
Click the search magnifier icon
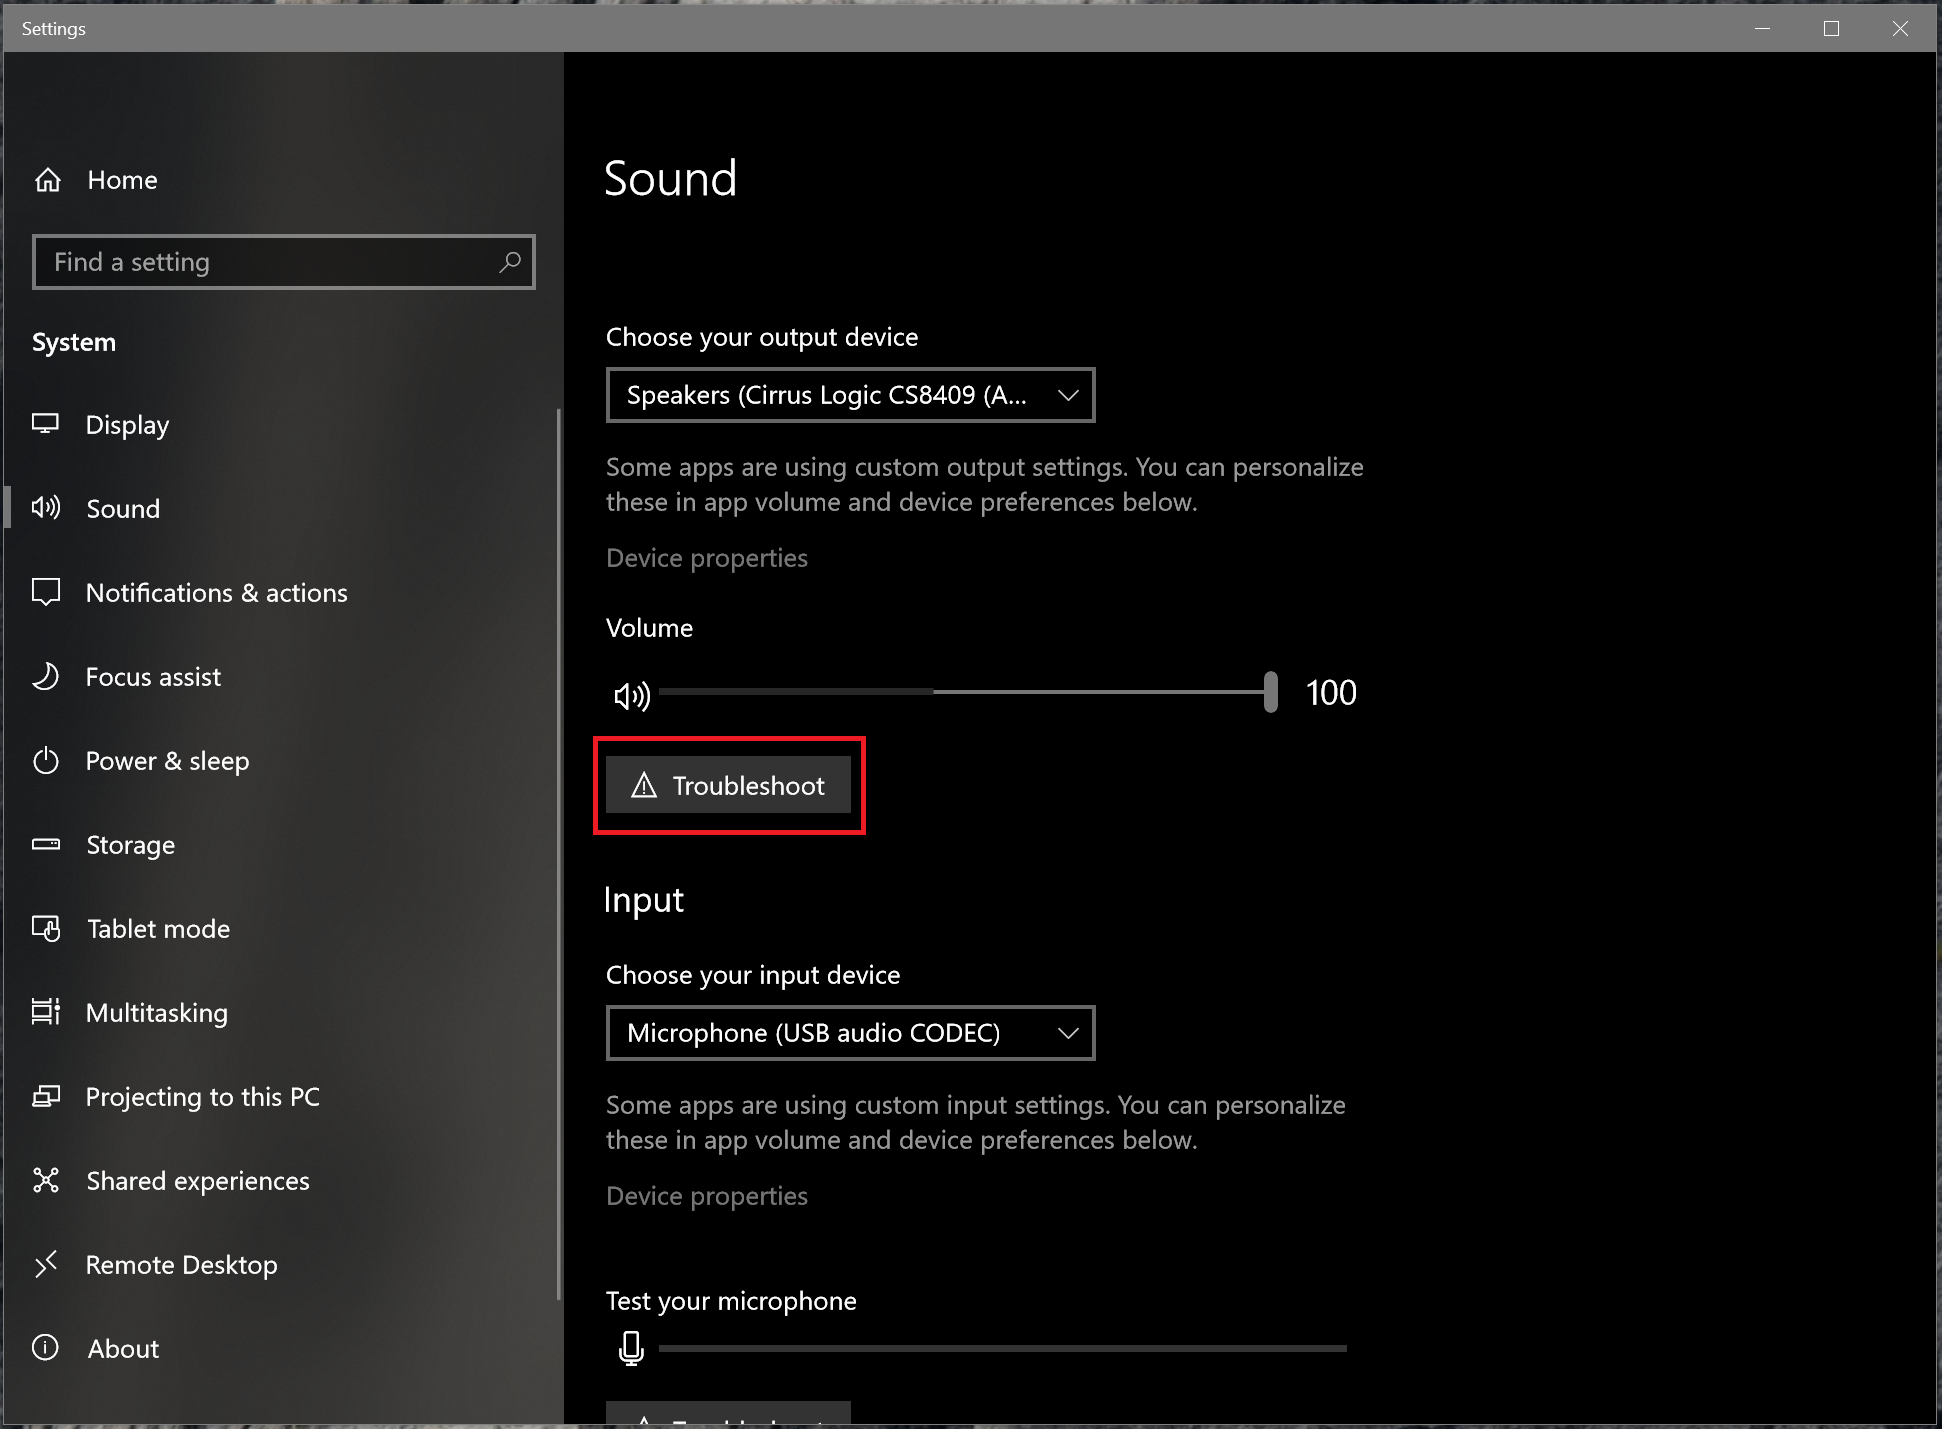[510, 262]
